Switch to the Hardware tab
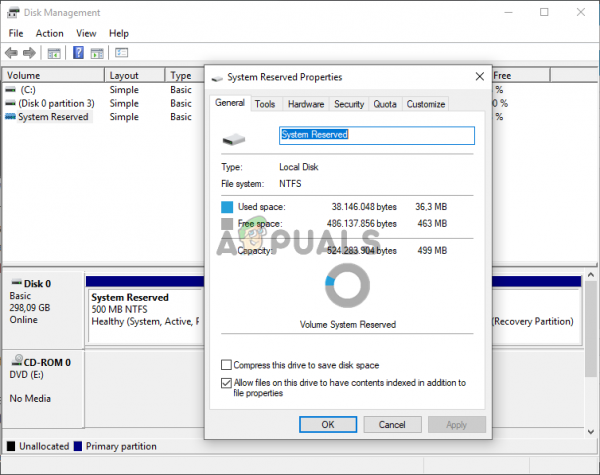600x475 pixels. coord(306,104)
